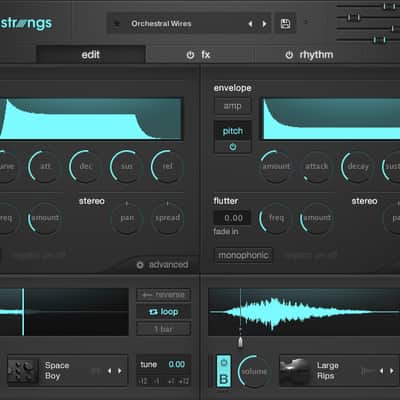Click the Large Rips waveform display
Image resolution: width=400 pixels, height=400 pixels.
coord(304,312)
